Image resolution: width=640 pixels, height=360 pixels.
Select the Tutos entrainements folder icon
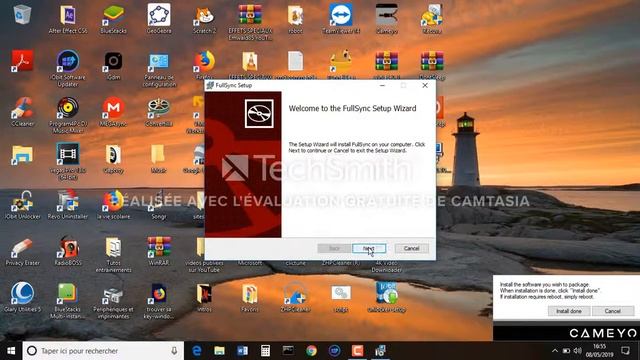click(113, 255)
